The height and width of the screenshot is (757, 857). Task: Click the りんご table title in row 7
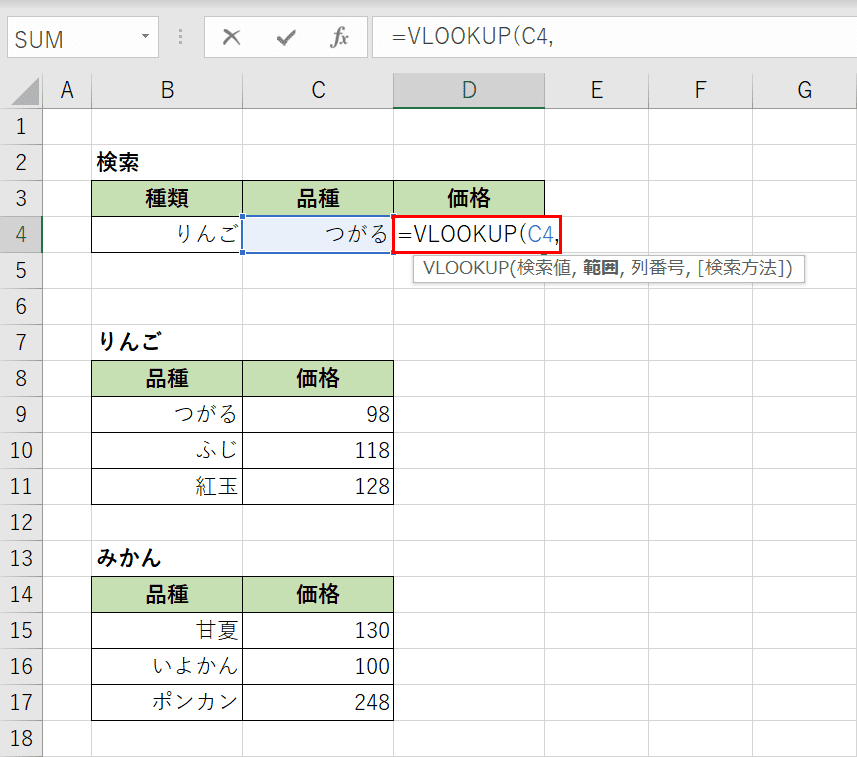[167, 342]
